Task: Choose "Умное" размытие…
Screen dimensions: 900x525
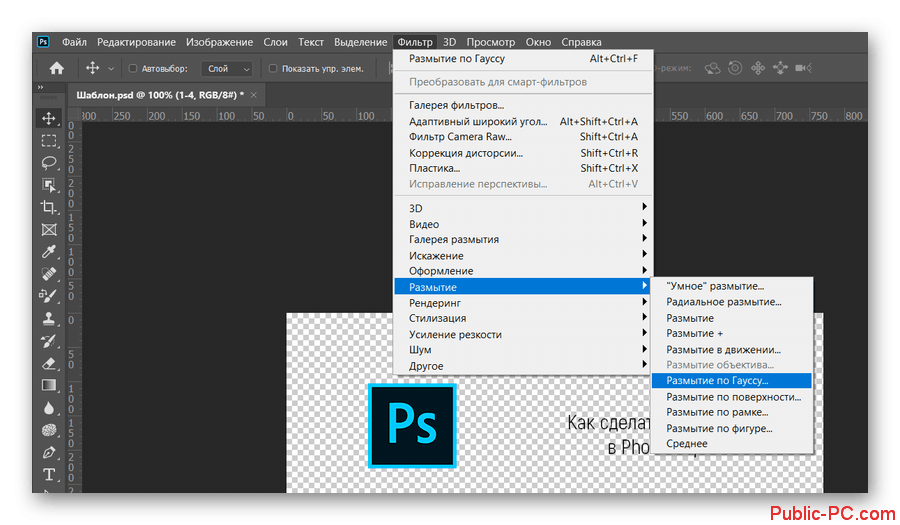Action: [731, 286]
